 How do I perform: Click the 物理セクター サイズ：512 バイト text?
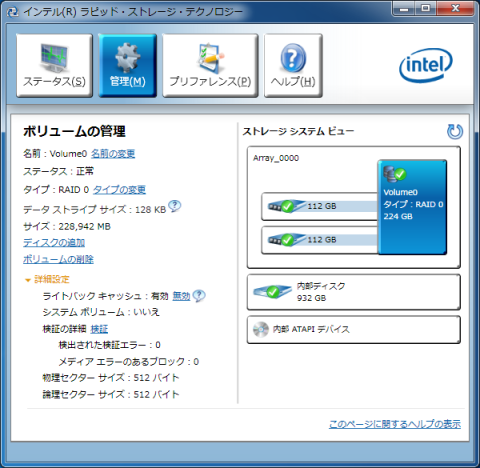coord(111,378)
